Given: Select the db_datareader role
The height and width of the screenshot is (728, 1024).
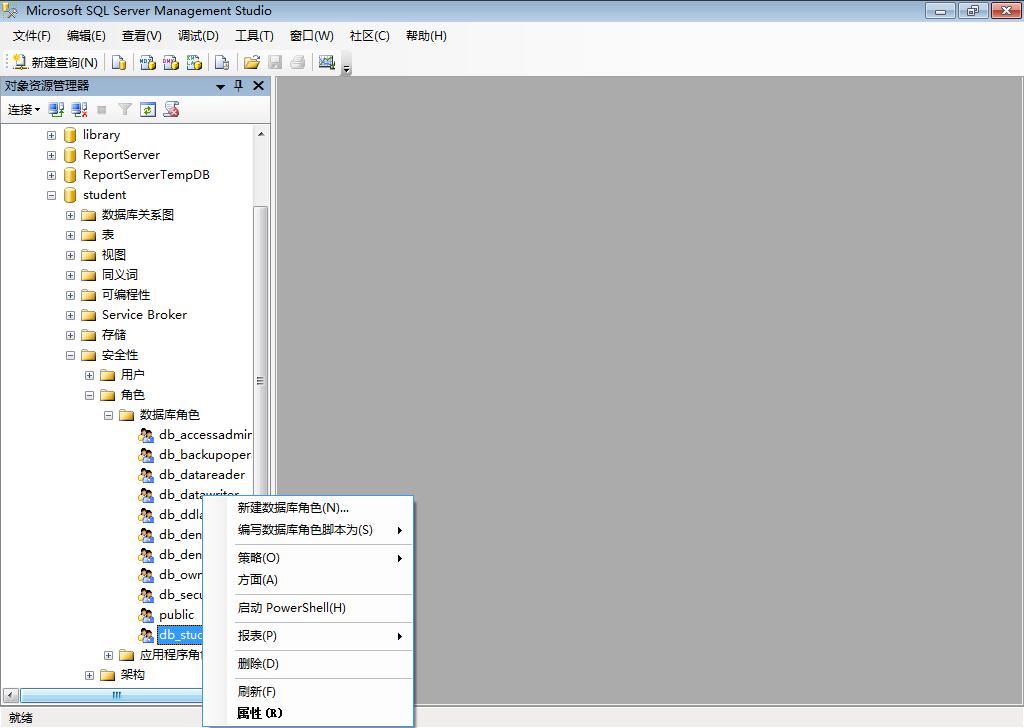Looking at the screenshot, I should [202, 475].
